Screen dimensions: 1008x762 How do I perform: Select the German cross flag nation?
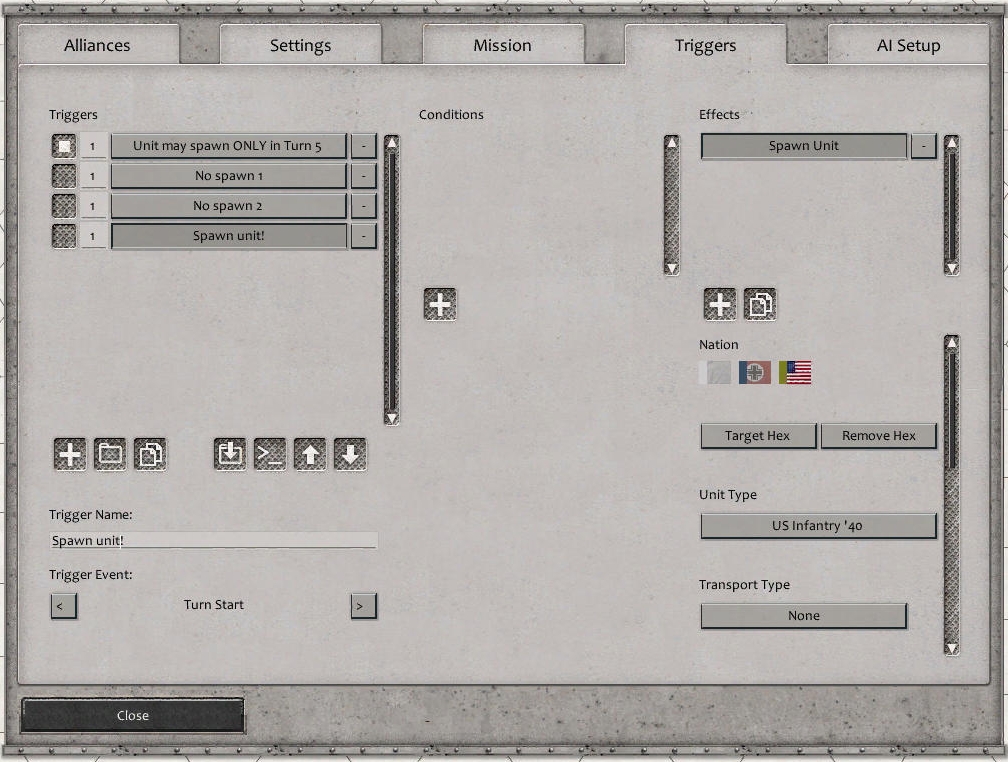pos(755,372)
